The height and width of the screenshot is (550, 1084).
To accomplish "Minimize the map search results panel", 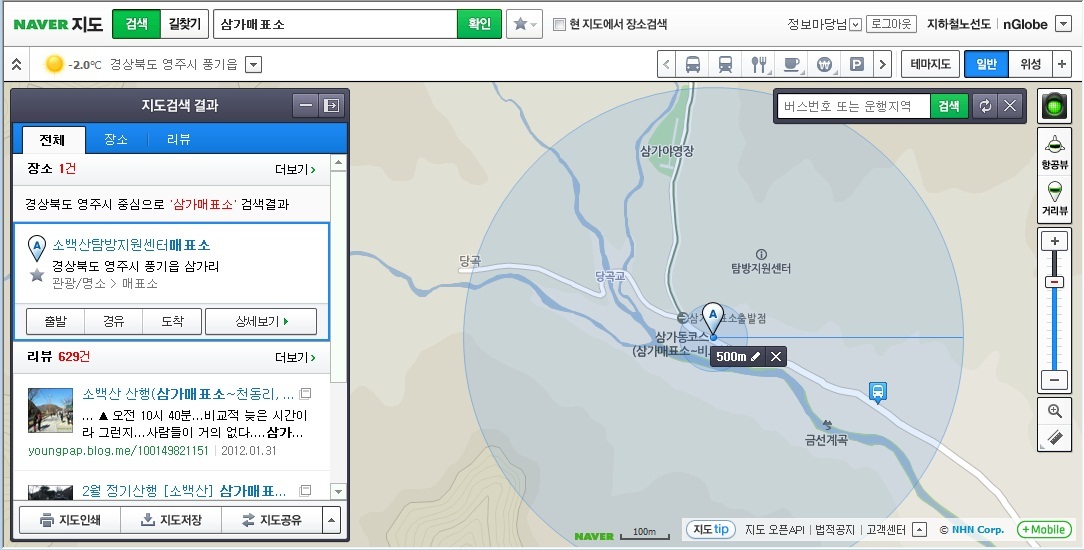I will pos(306,106).
